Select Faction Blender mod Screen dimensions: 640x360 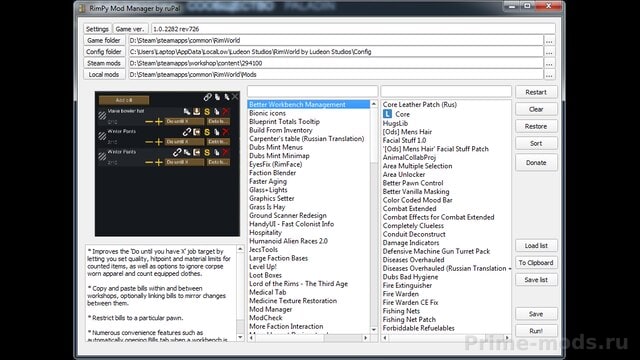[x=273, y=173]
